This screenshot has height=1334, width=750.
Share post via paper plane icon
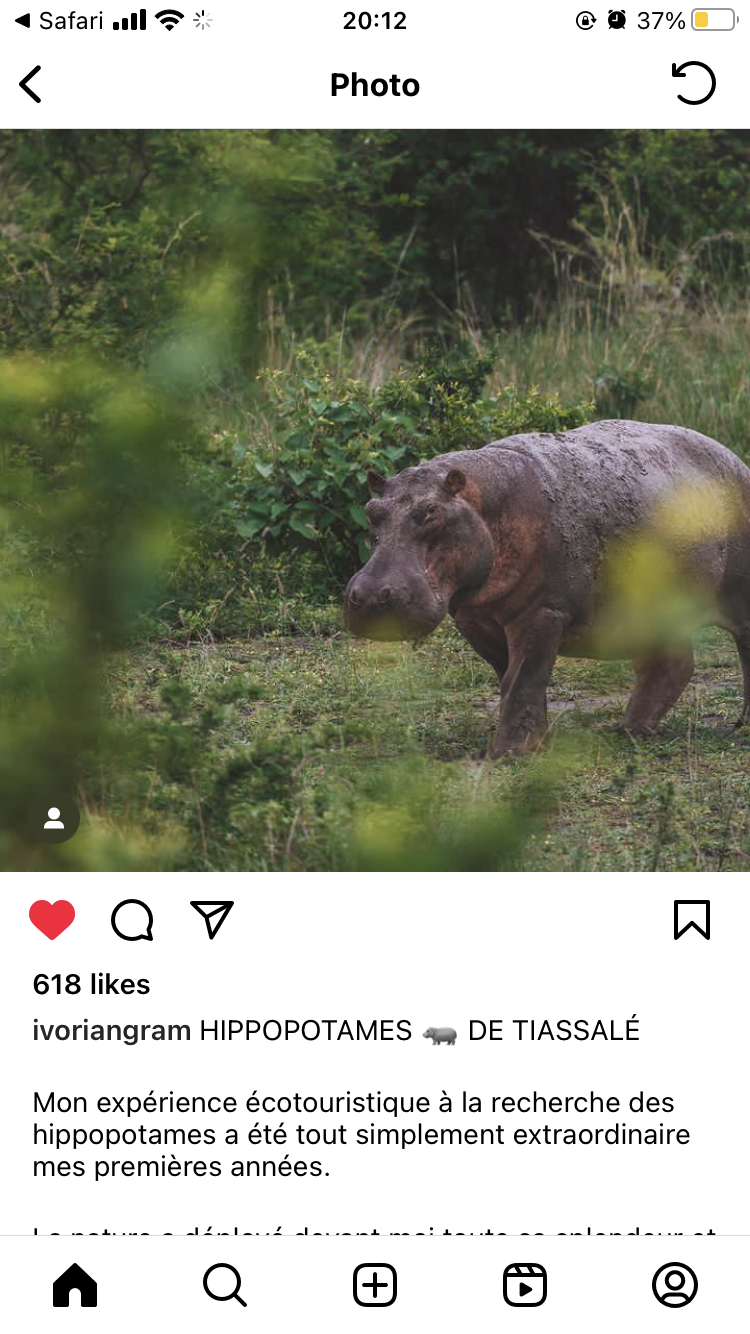pos(212,920)
